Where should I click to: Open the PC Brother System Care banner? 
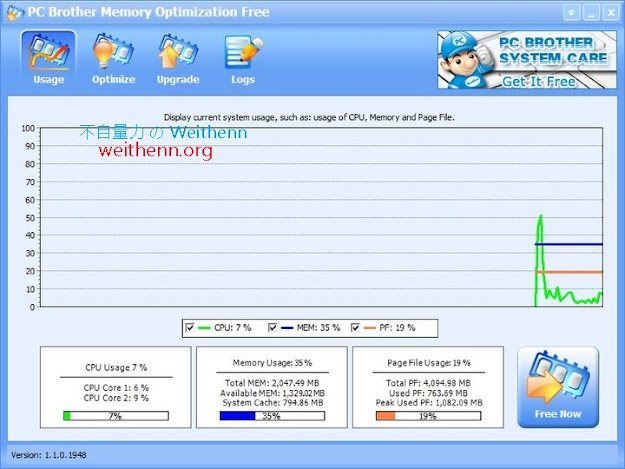click(527, 60)
